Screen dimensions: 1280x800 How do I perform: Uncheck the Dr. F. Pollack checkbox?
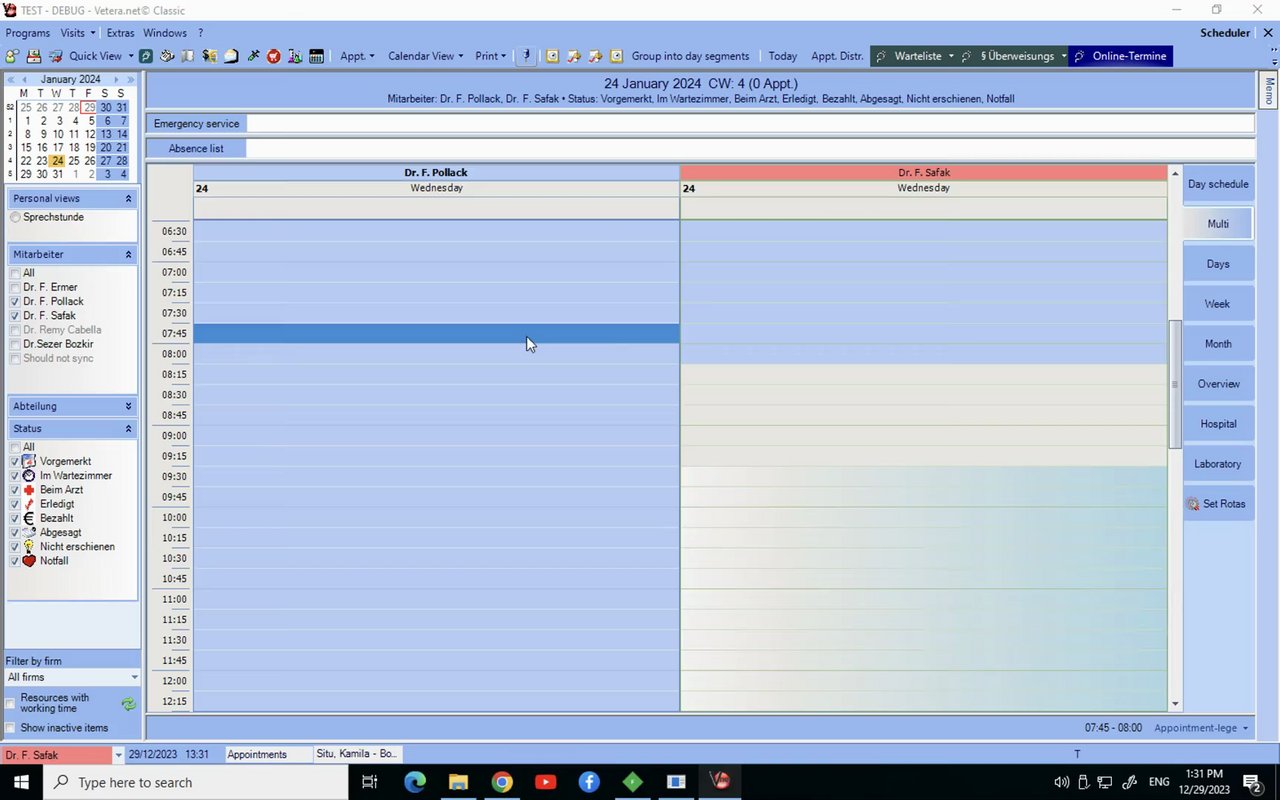point(15,301)
